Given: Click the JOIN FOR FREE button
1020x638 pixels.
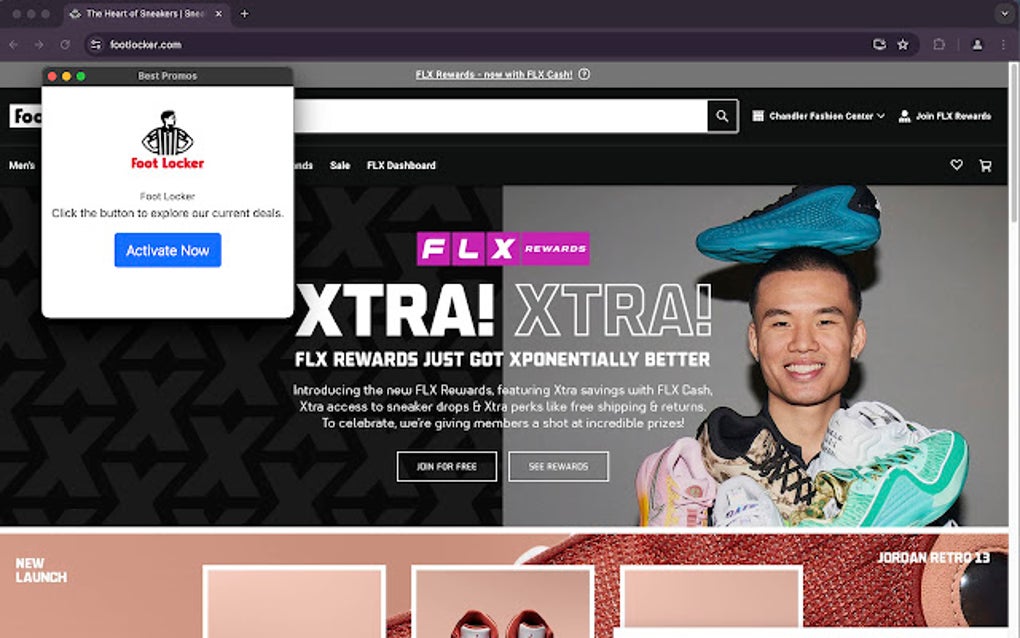Looking at the screenshot, I should coord(446,466).
